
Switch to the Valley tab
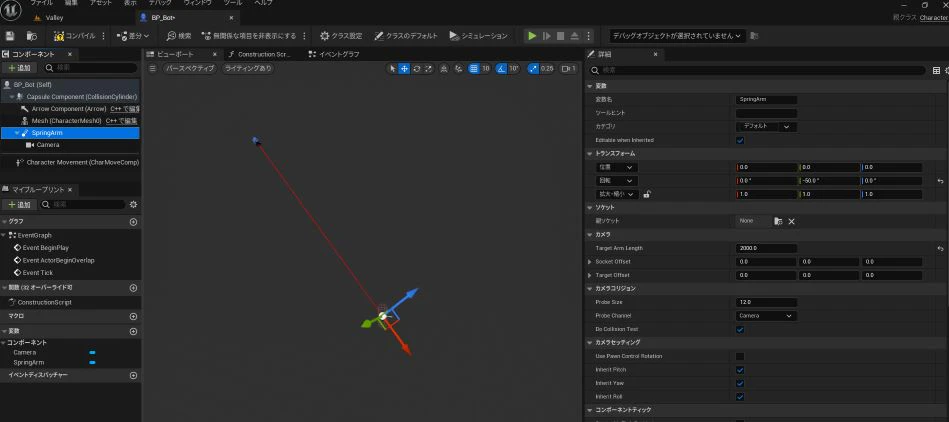pos(54,18)
